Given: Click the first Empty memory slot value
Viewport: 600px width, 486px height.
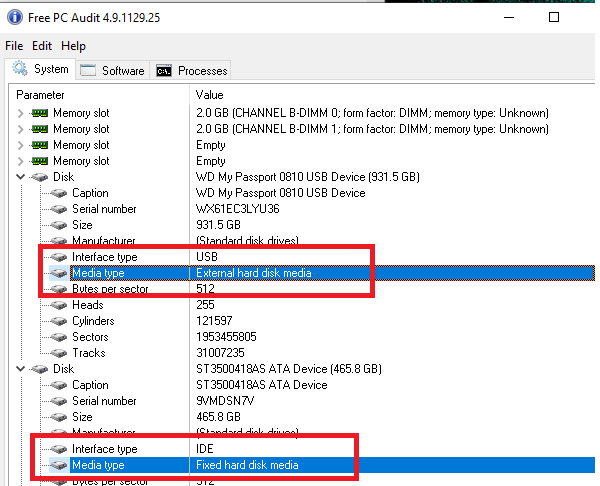Looking at the screenshot, I should [211, 145].
